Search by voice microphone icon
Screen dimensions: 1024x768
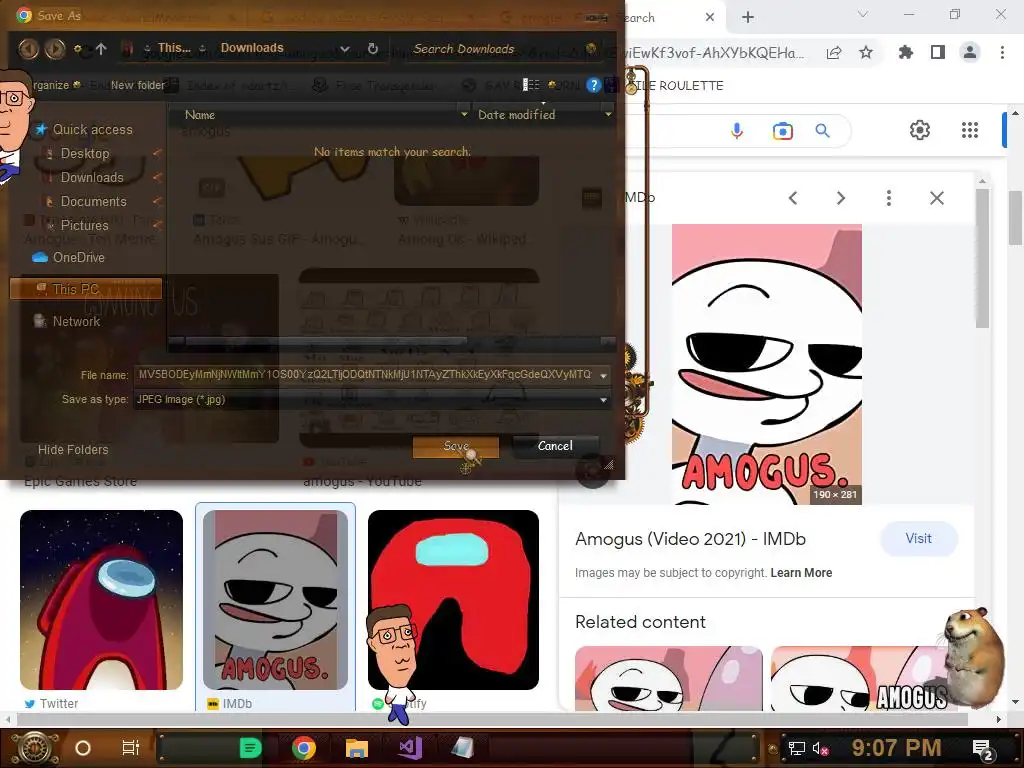737,131
